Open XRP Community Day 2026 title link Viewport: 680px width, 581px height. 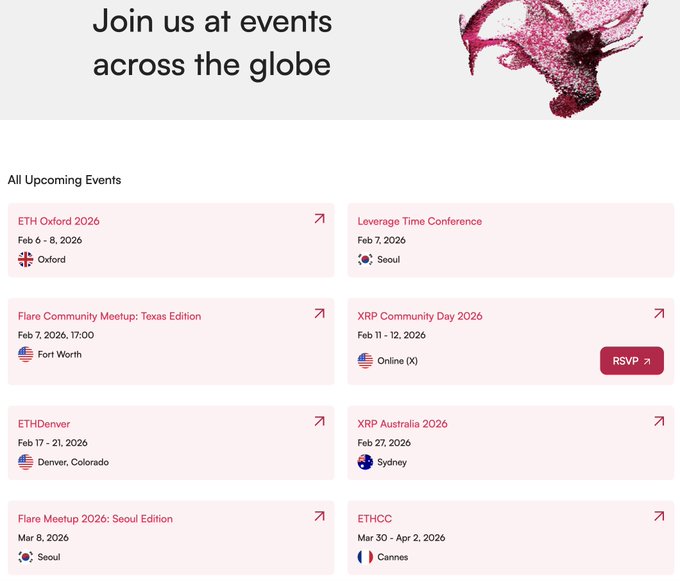pyautogui.click(x=420, y=316)
